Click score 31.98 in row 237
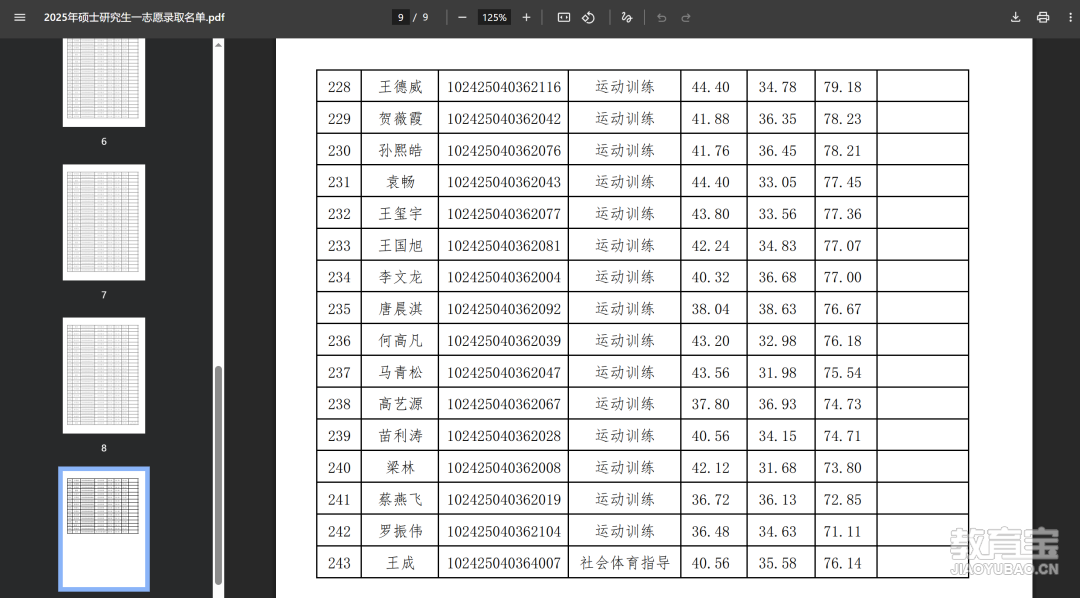 [777, 372]
